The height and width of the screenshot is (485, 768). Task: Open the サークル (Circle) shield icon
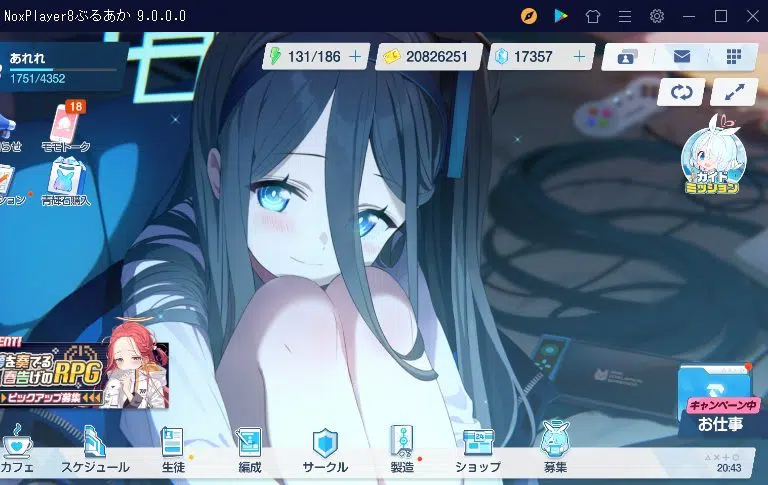(x=324, y=450)
